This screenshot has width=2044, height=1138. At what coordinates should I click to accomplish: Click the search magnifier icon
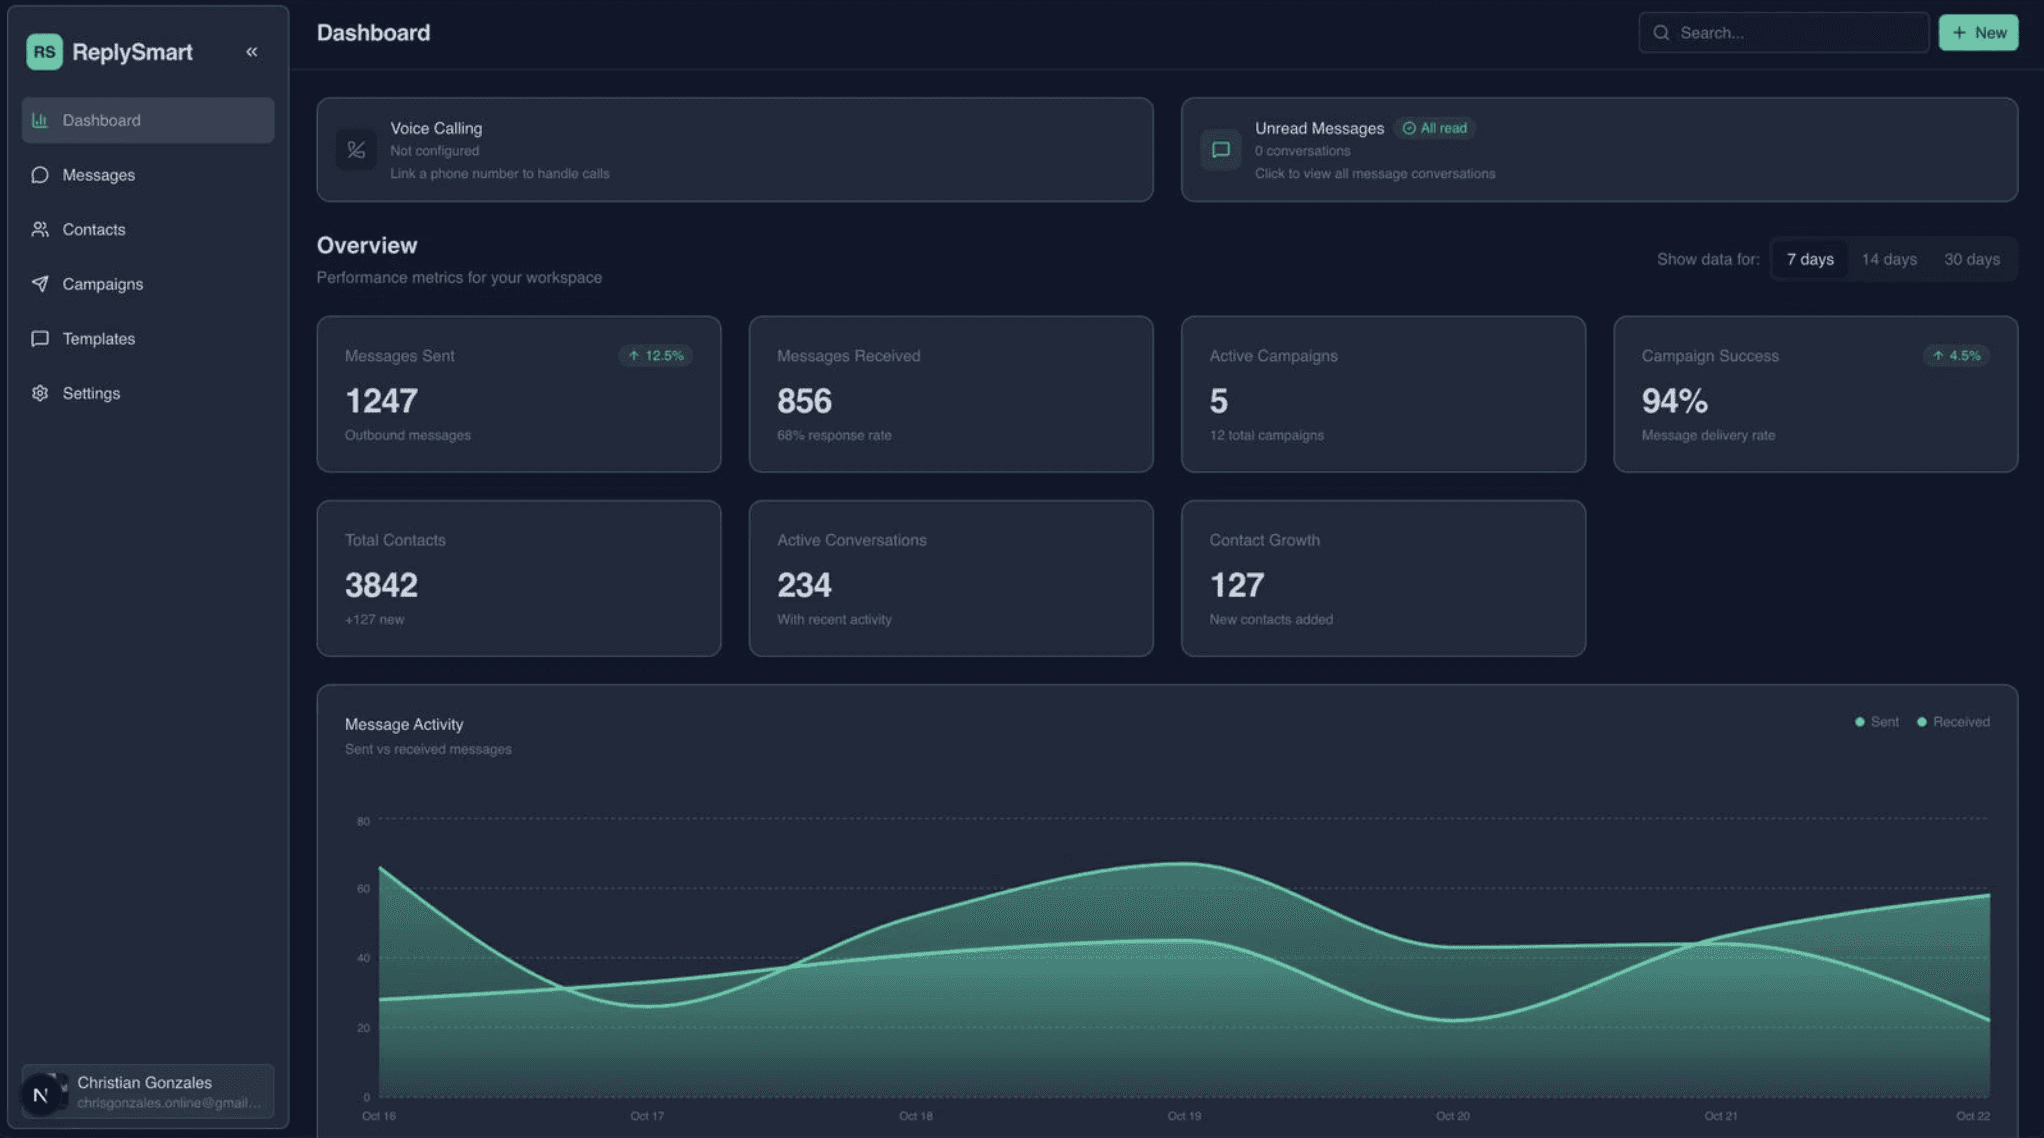[x=1661, y=33]
